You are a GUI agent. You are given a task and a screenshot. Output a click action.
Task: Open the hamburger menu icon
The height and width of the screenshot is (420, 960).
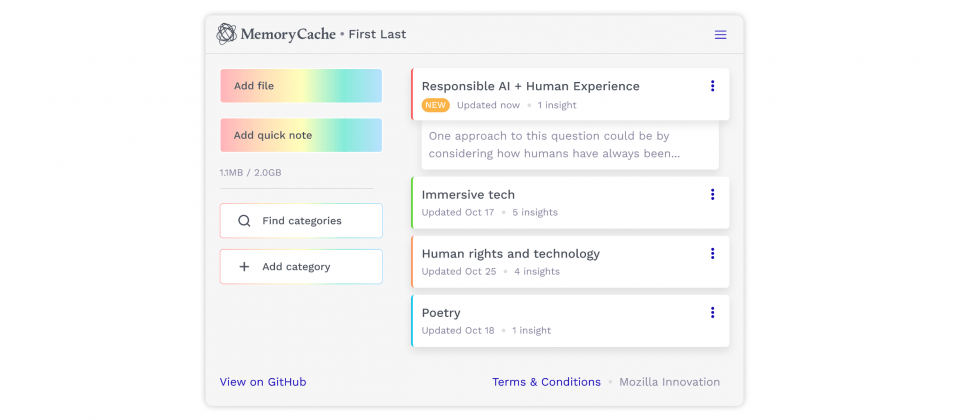coord(720,35)
